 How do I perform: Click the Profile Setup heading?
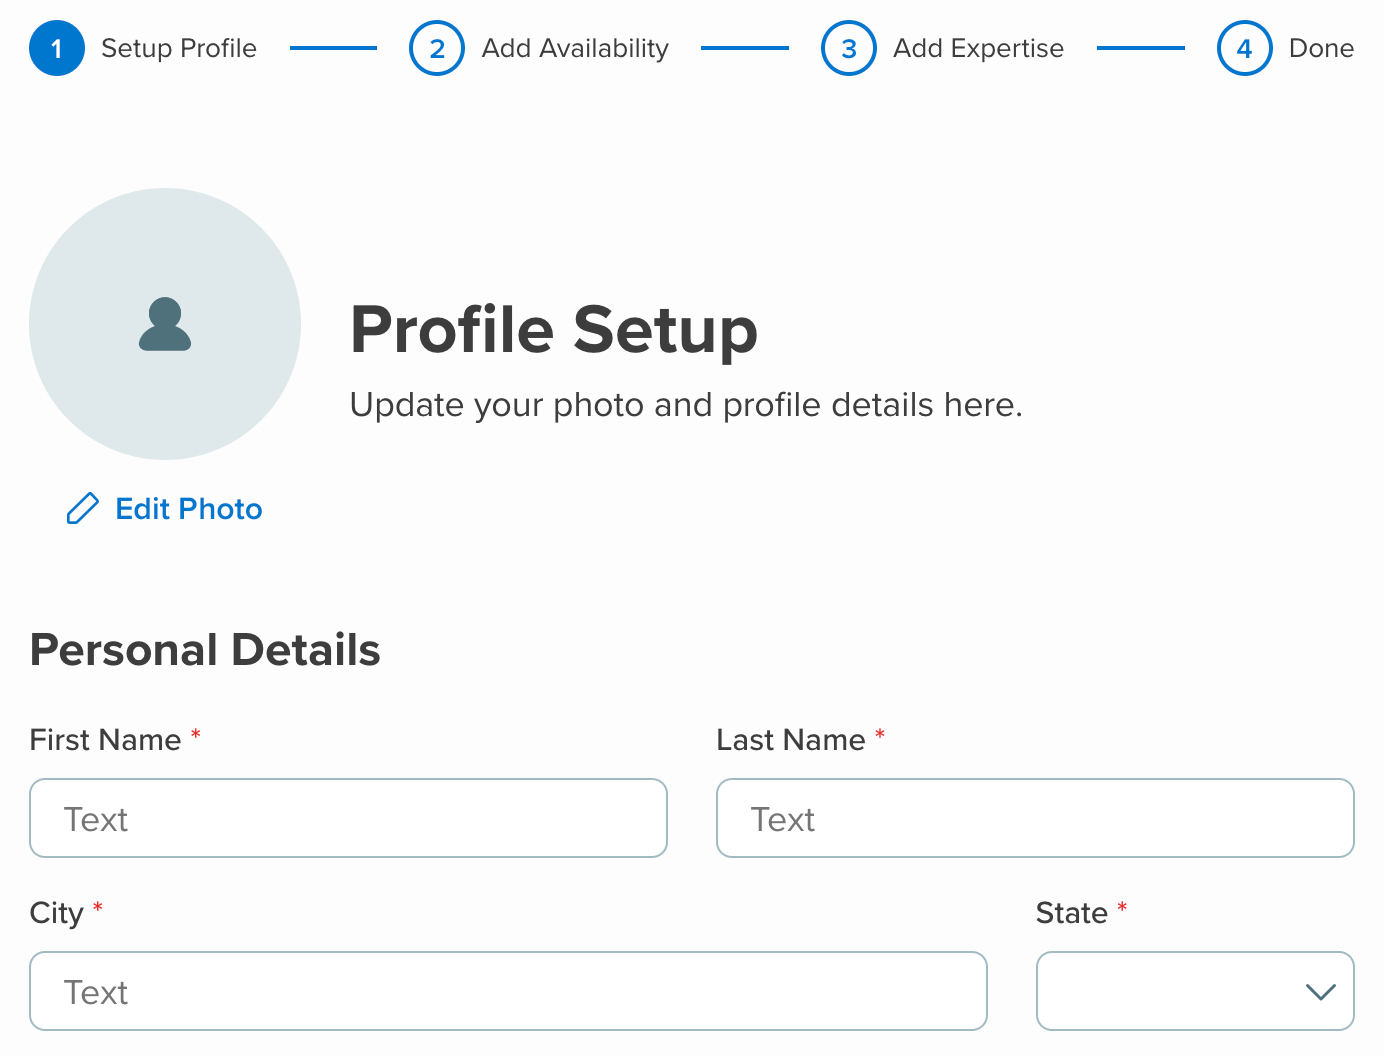point(554,330)
